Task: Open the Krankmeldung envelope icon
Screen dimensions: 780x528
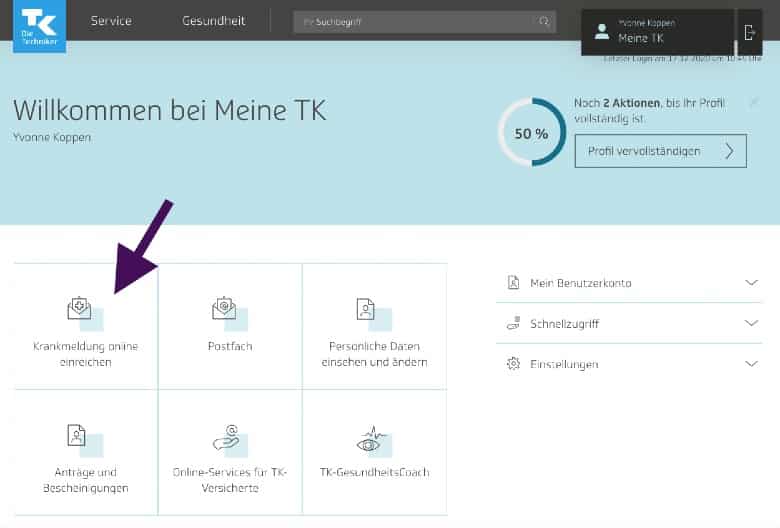Action: point(80,309)
